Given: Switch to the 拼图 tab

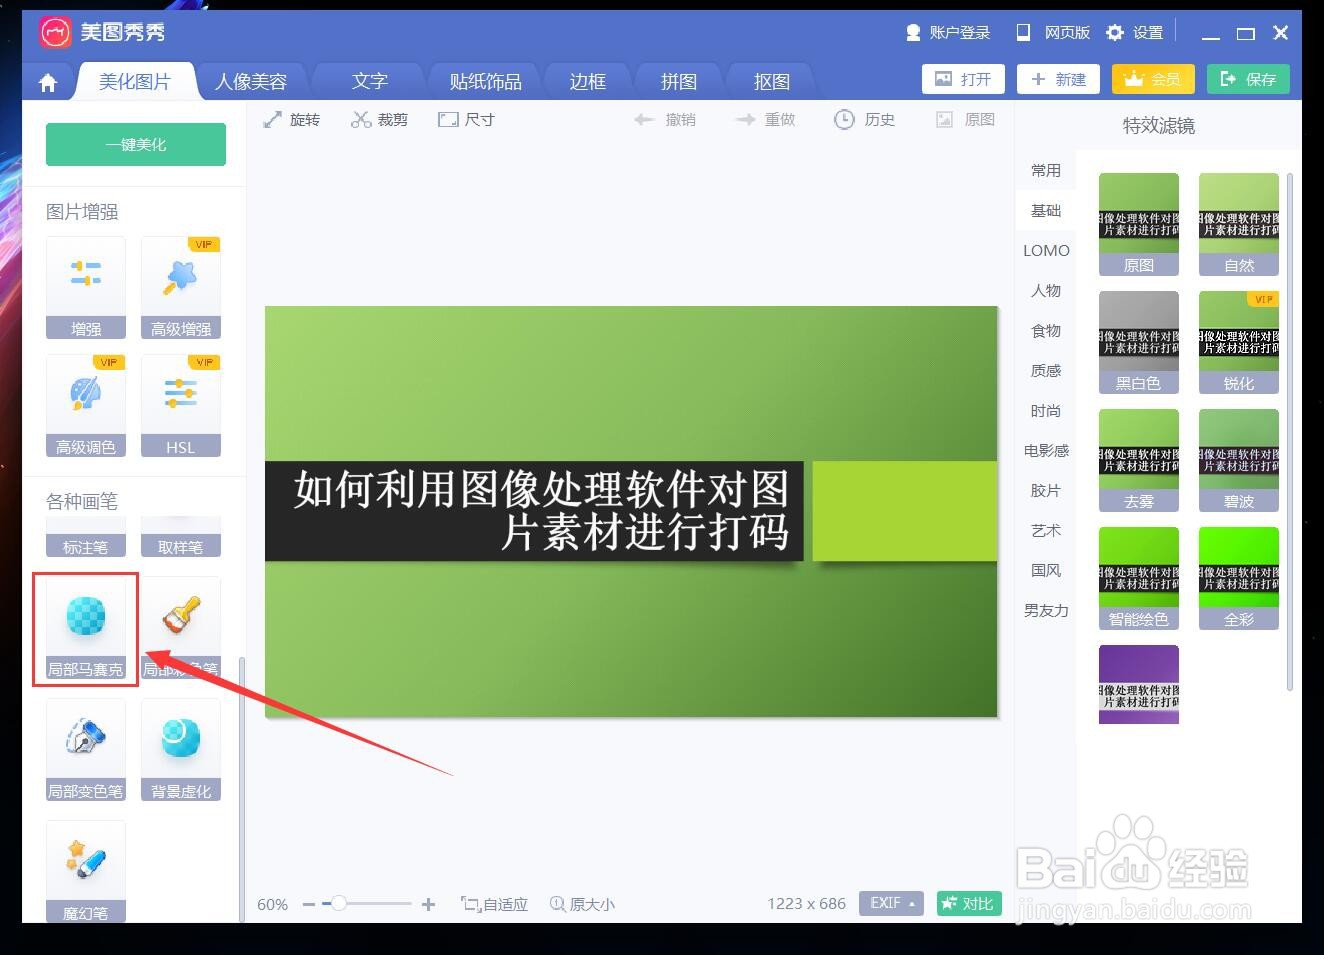Looking at the screenshot, I should (x=679, y=82).
